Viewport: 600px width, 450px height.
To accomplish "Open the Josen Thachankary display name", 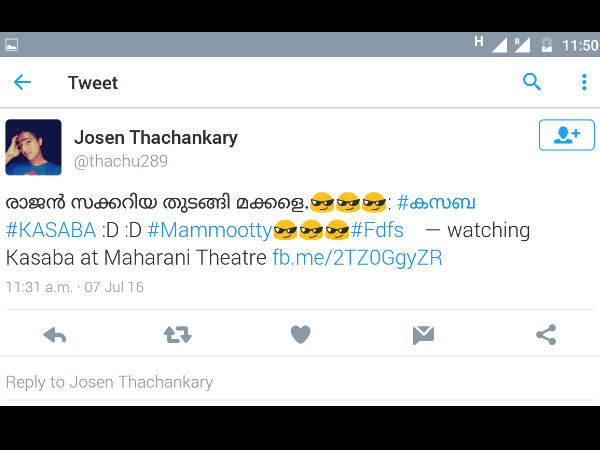I will click(x=156, y=138).
